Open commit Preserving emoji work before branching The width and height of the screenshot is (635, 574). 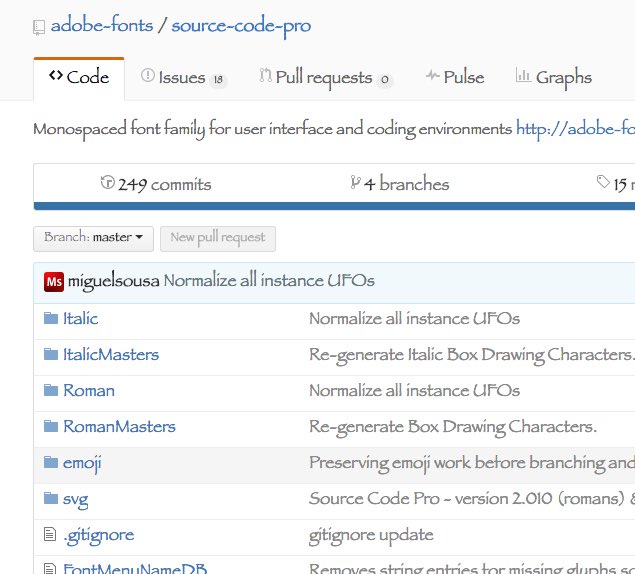pos(472,463)
